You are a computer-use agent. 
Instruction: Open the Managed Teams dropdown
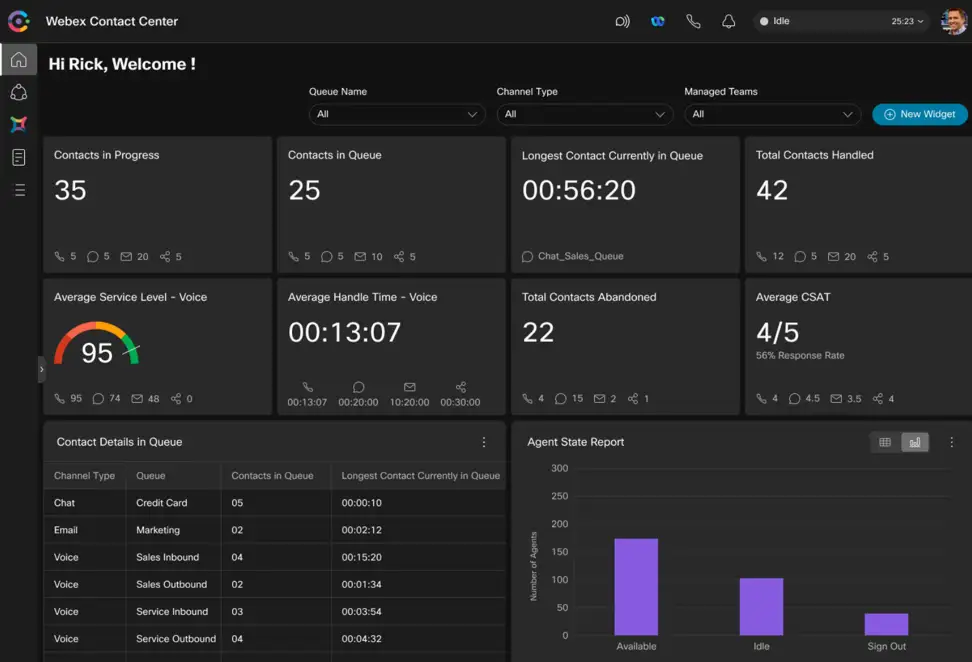click(x=772, y=114)
